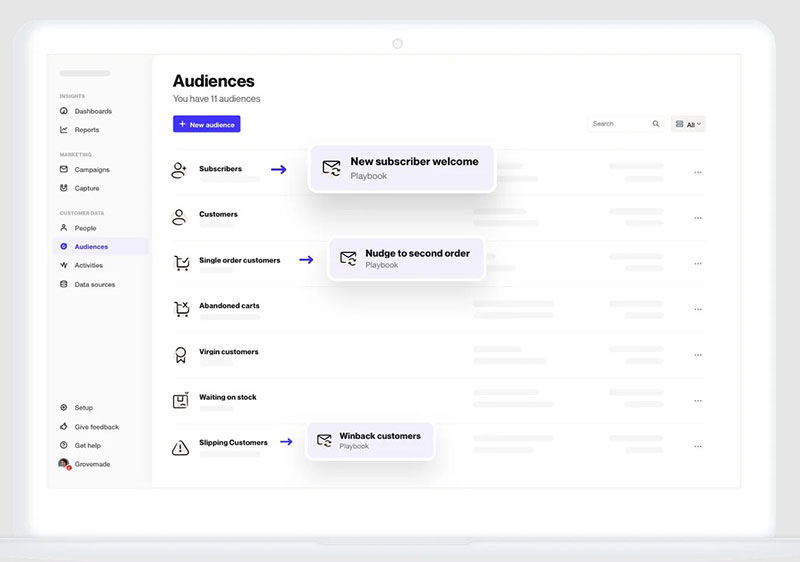Click the Waiting on stock box icon
Screen dimensions: 800x562
pyautogui.click(x=181, y=400)
